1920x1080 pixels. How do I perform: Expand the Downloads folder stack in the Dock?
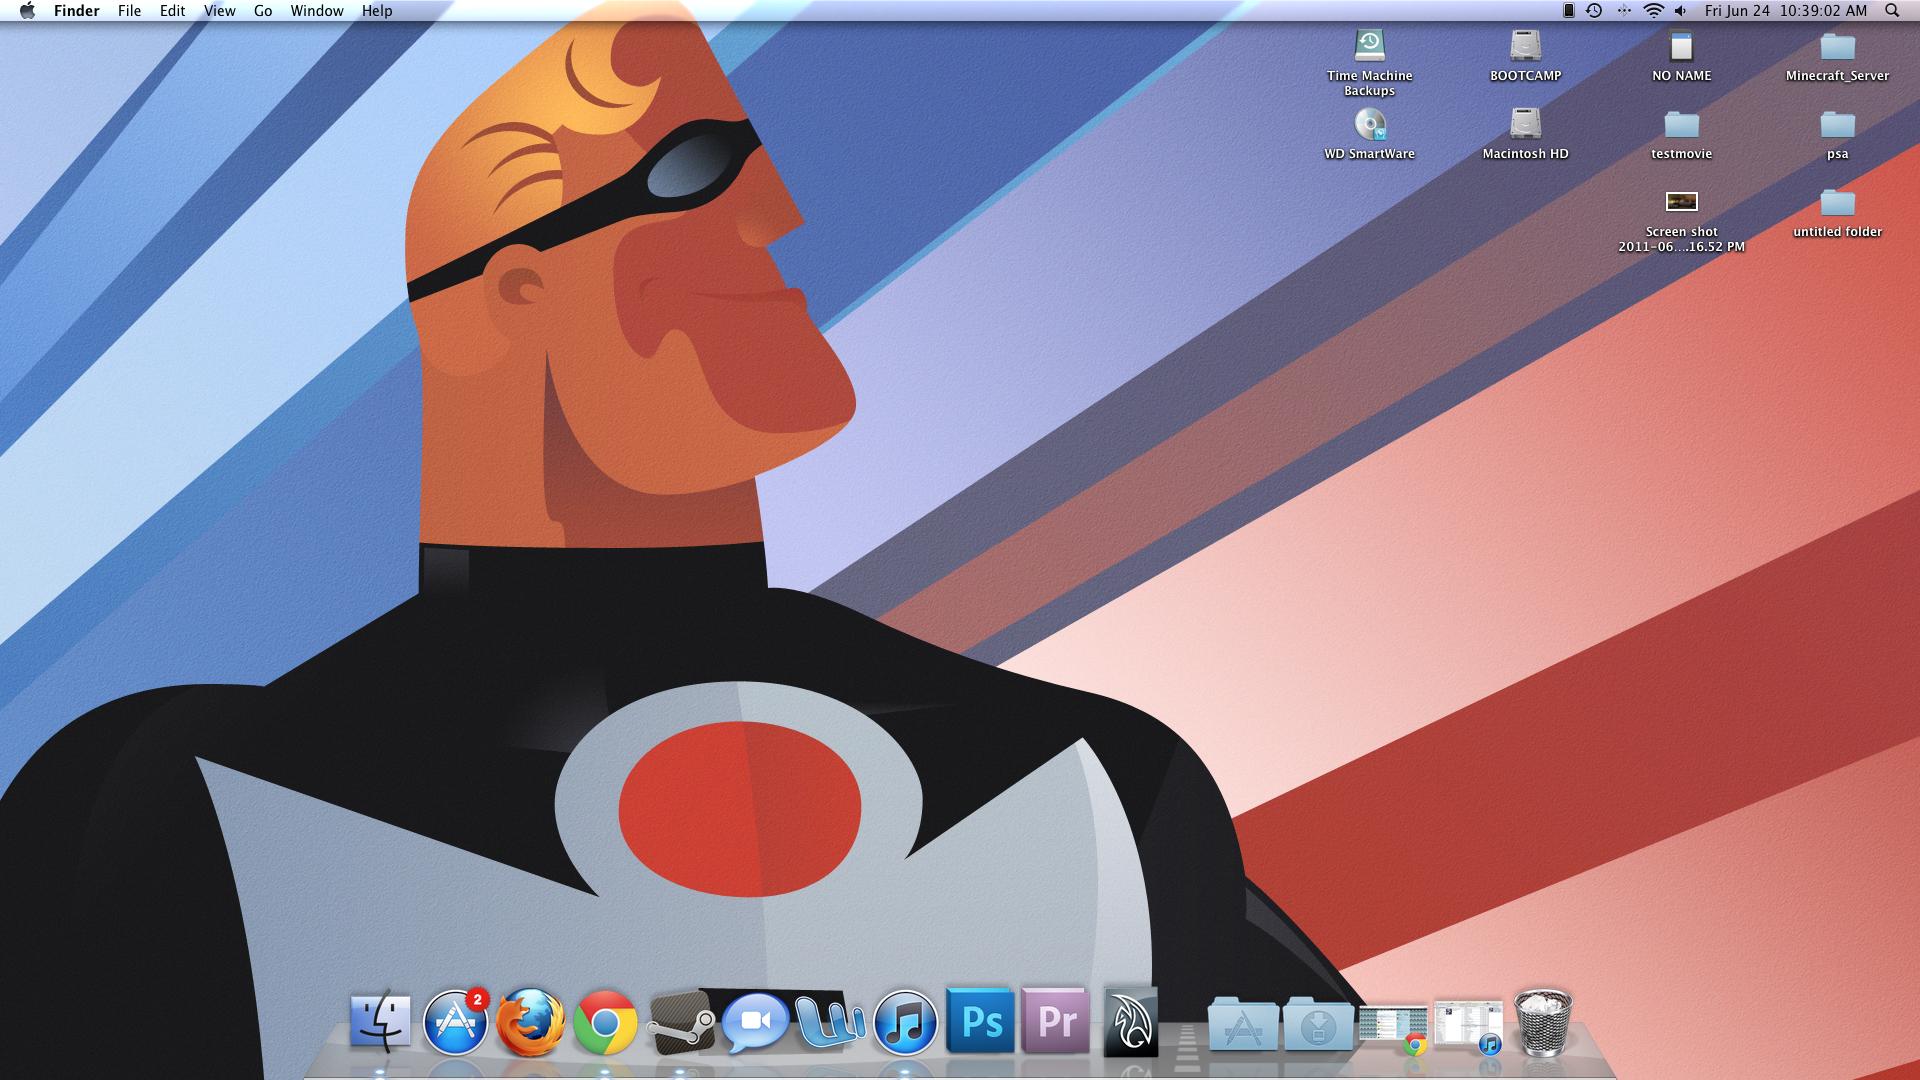coord(1318,1024)
